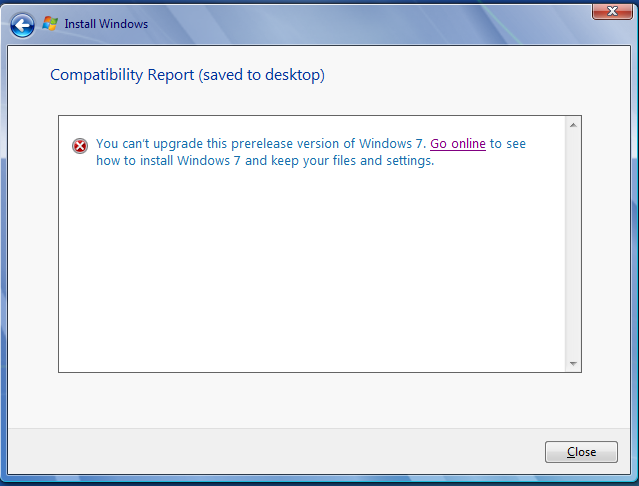Screen dimensions: 639x486
Task: Click the Close button
Action: click(581, 452)
